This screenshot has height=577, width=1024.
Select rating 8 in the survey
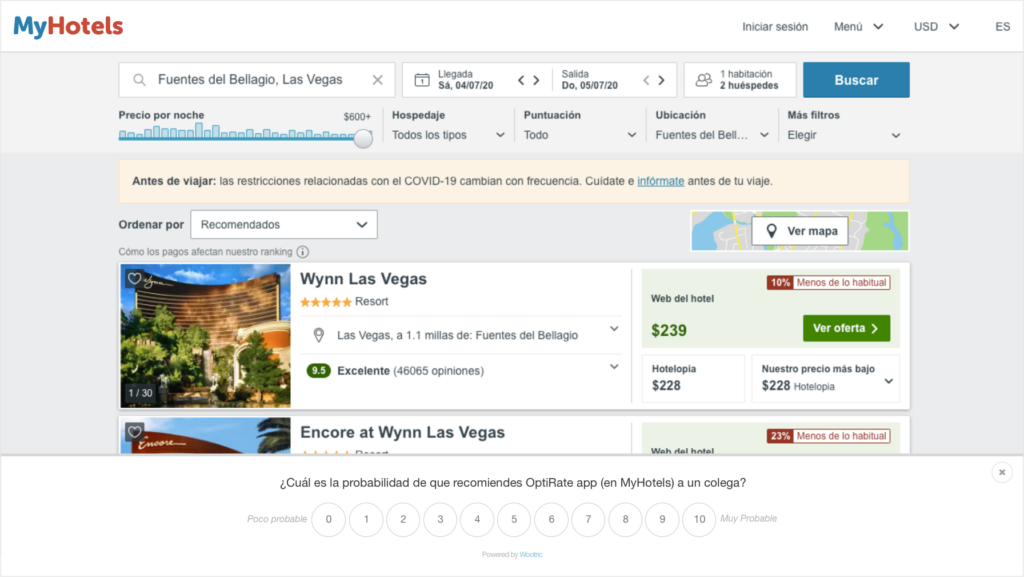coord(625,519)
